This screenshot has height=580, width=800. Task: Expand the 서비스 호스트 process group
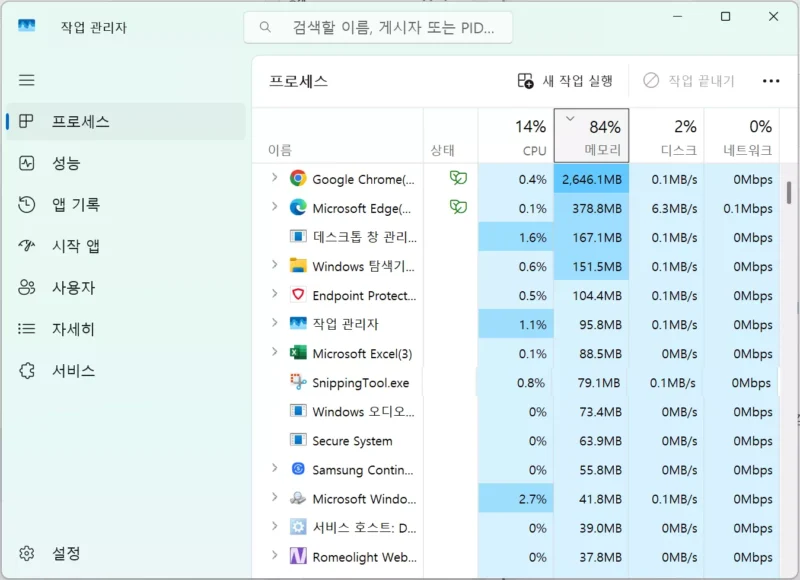(274, 526)
